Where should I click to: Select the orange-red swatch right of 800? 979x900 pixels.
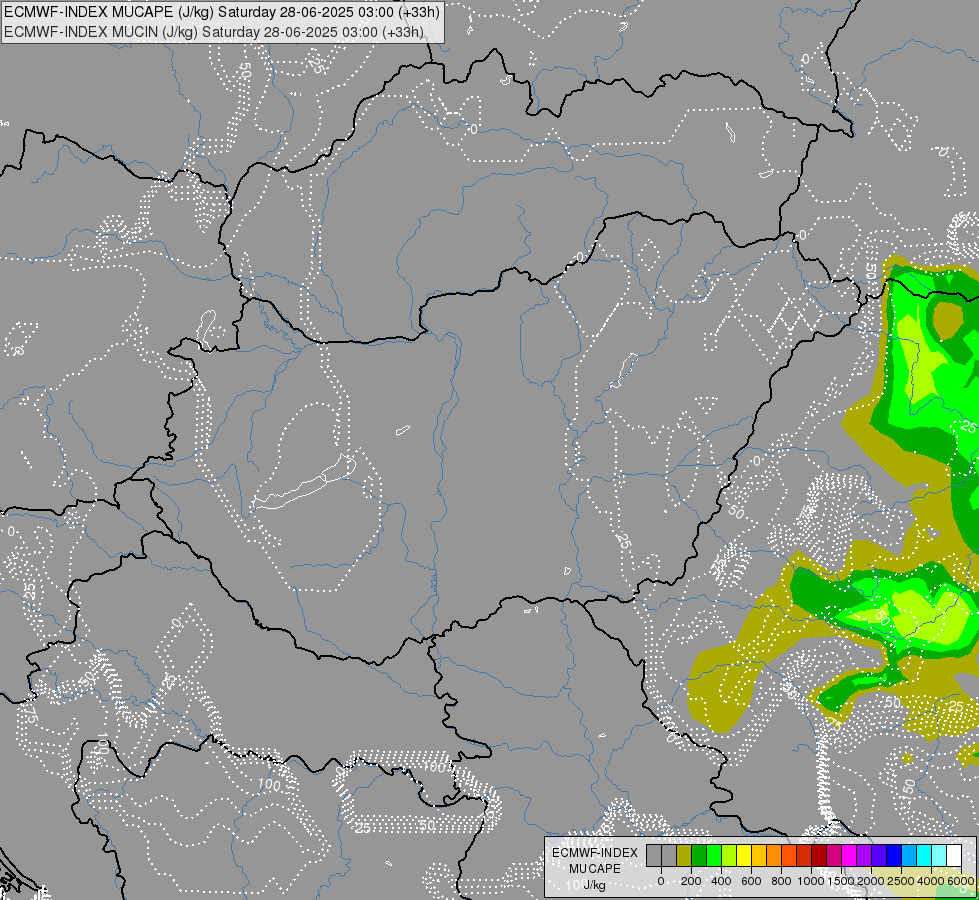[789, 856]
